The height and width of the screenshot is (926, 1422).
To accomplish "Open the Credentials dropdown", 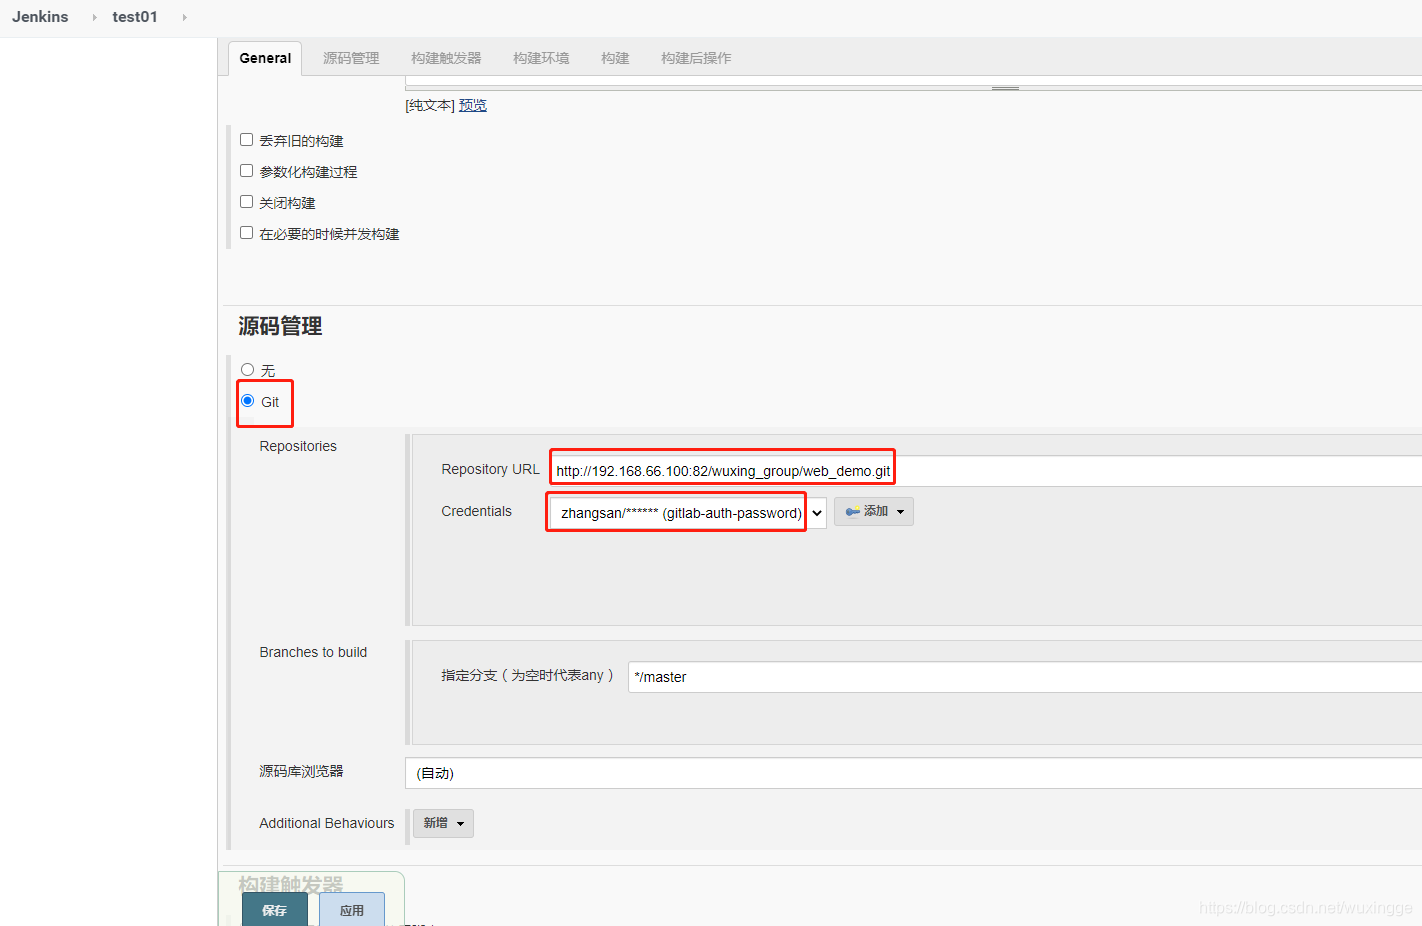I will [687, 513].
